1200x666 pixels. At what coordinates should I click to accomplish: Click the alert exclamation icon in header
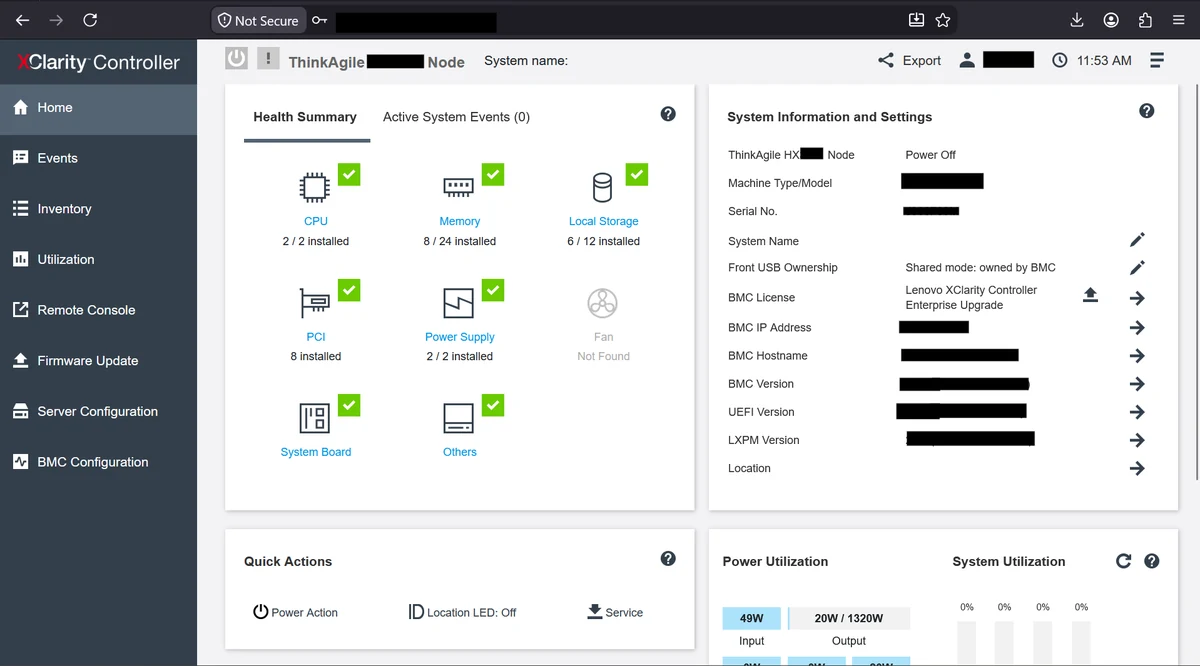(x=268, y=58)
